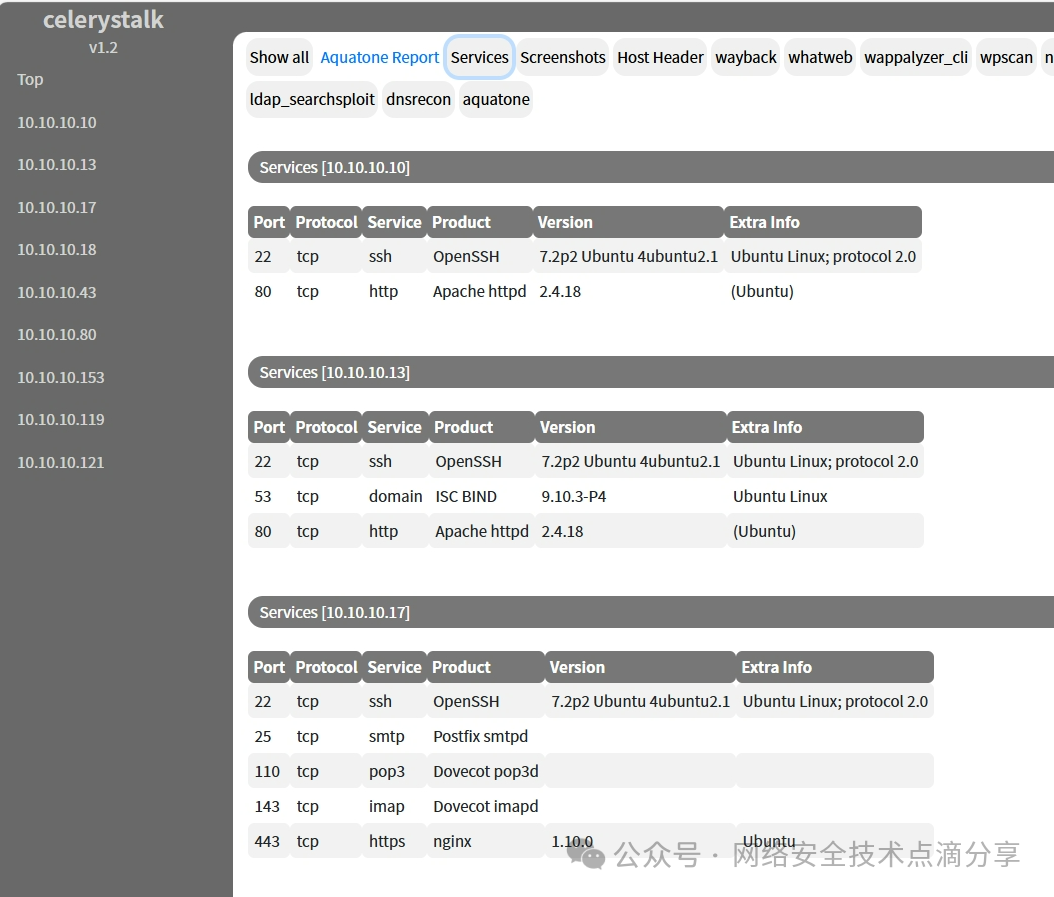The image size is (1054, 897).
Task: Click Version column header in 10.10.10.13 table
Action: pyautogui.click(x=631, y=428)
